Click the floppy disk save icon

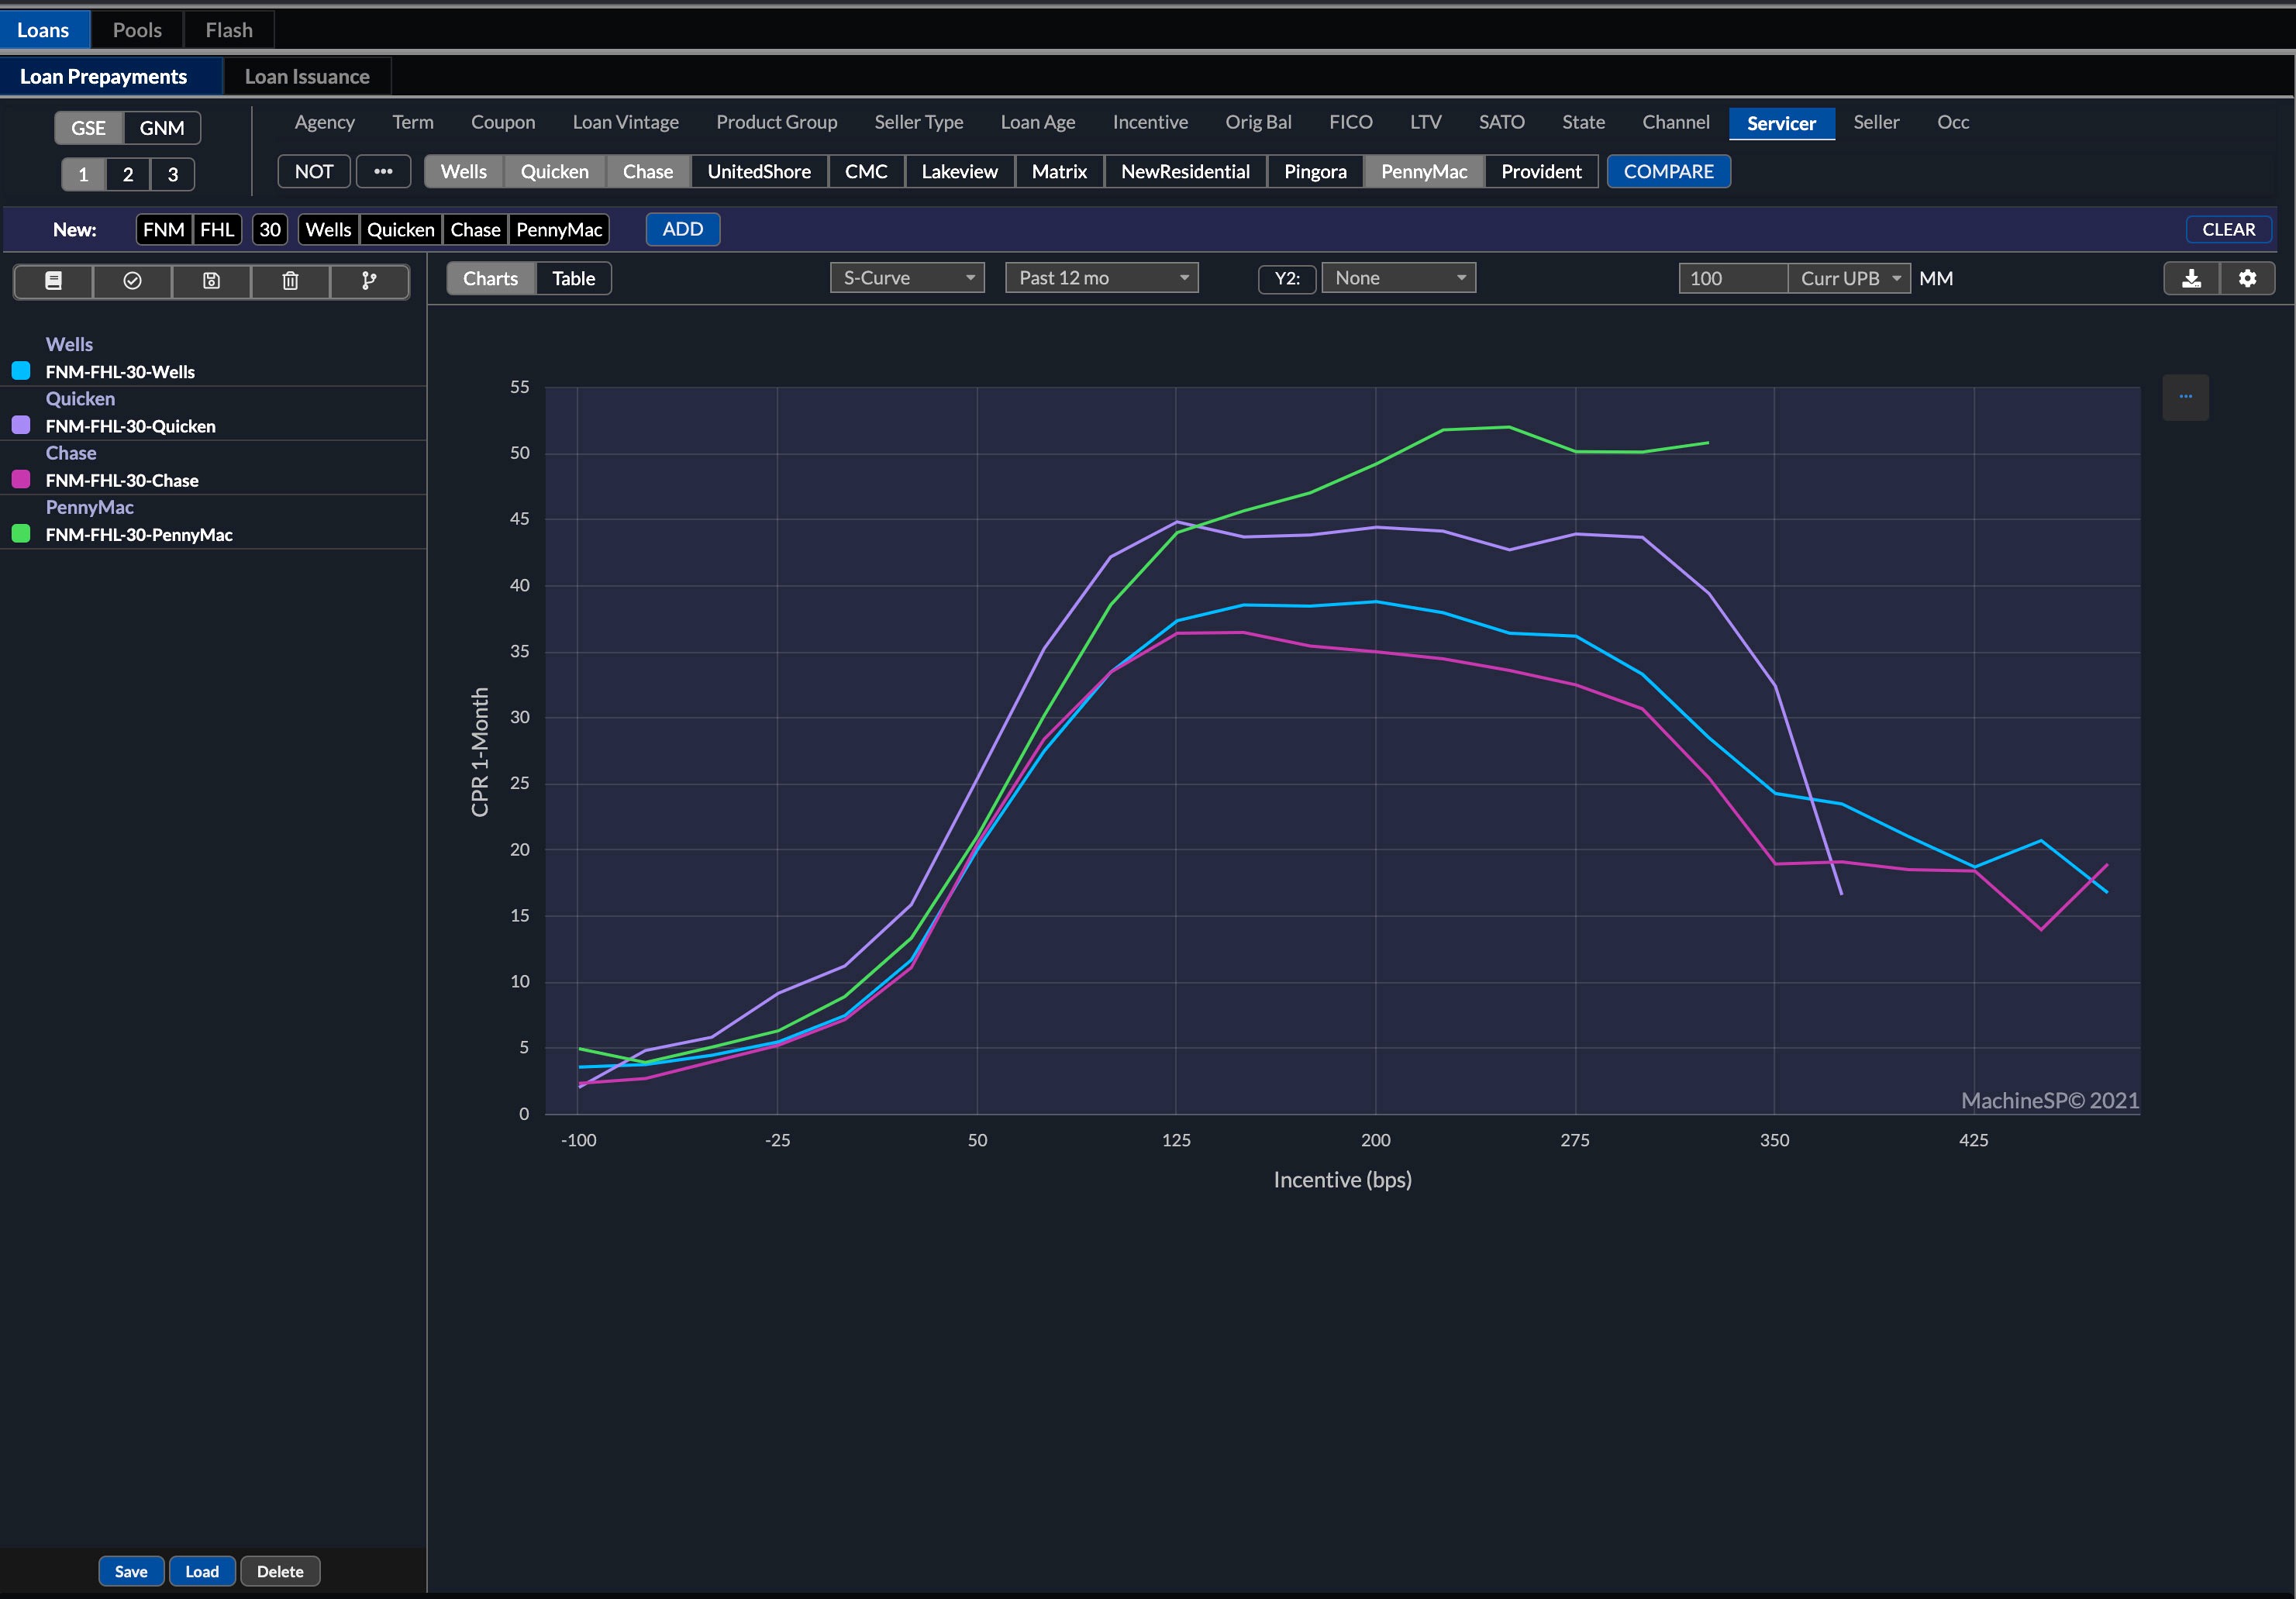tap(211, 281)
